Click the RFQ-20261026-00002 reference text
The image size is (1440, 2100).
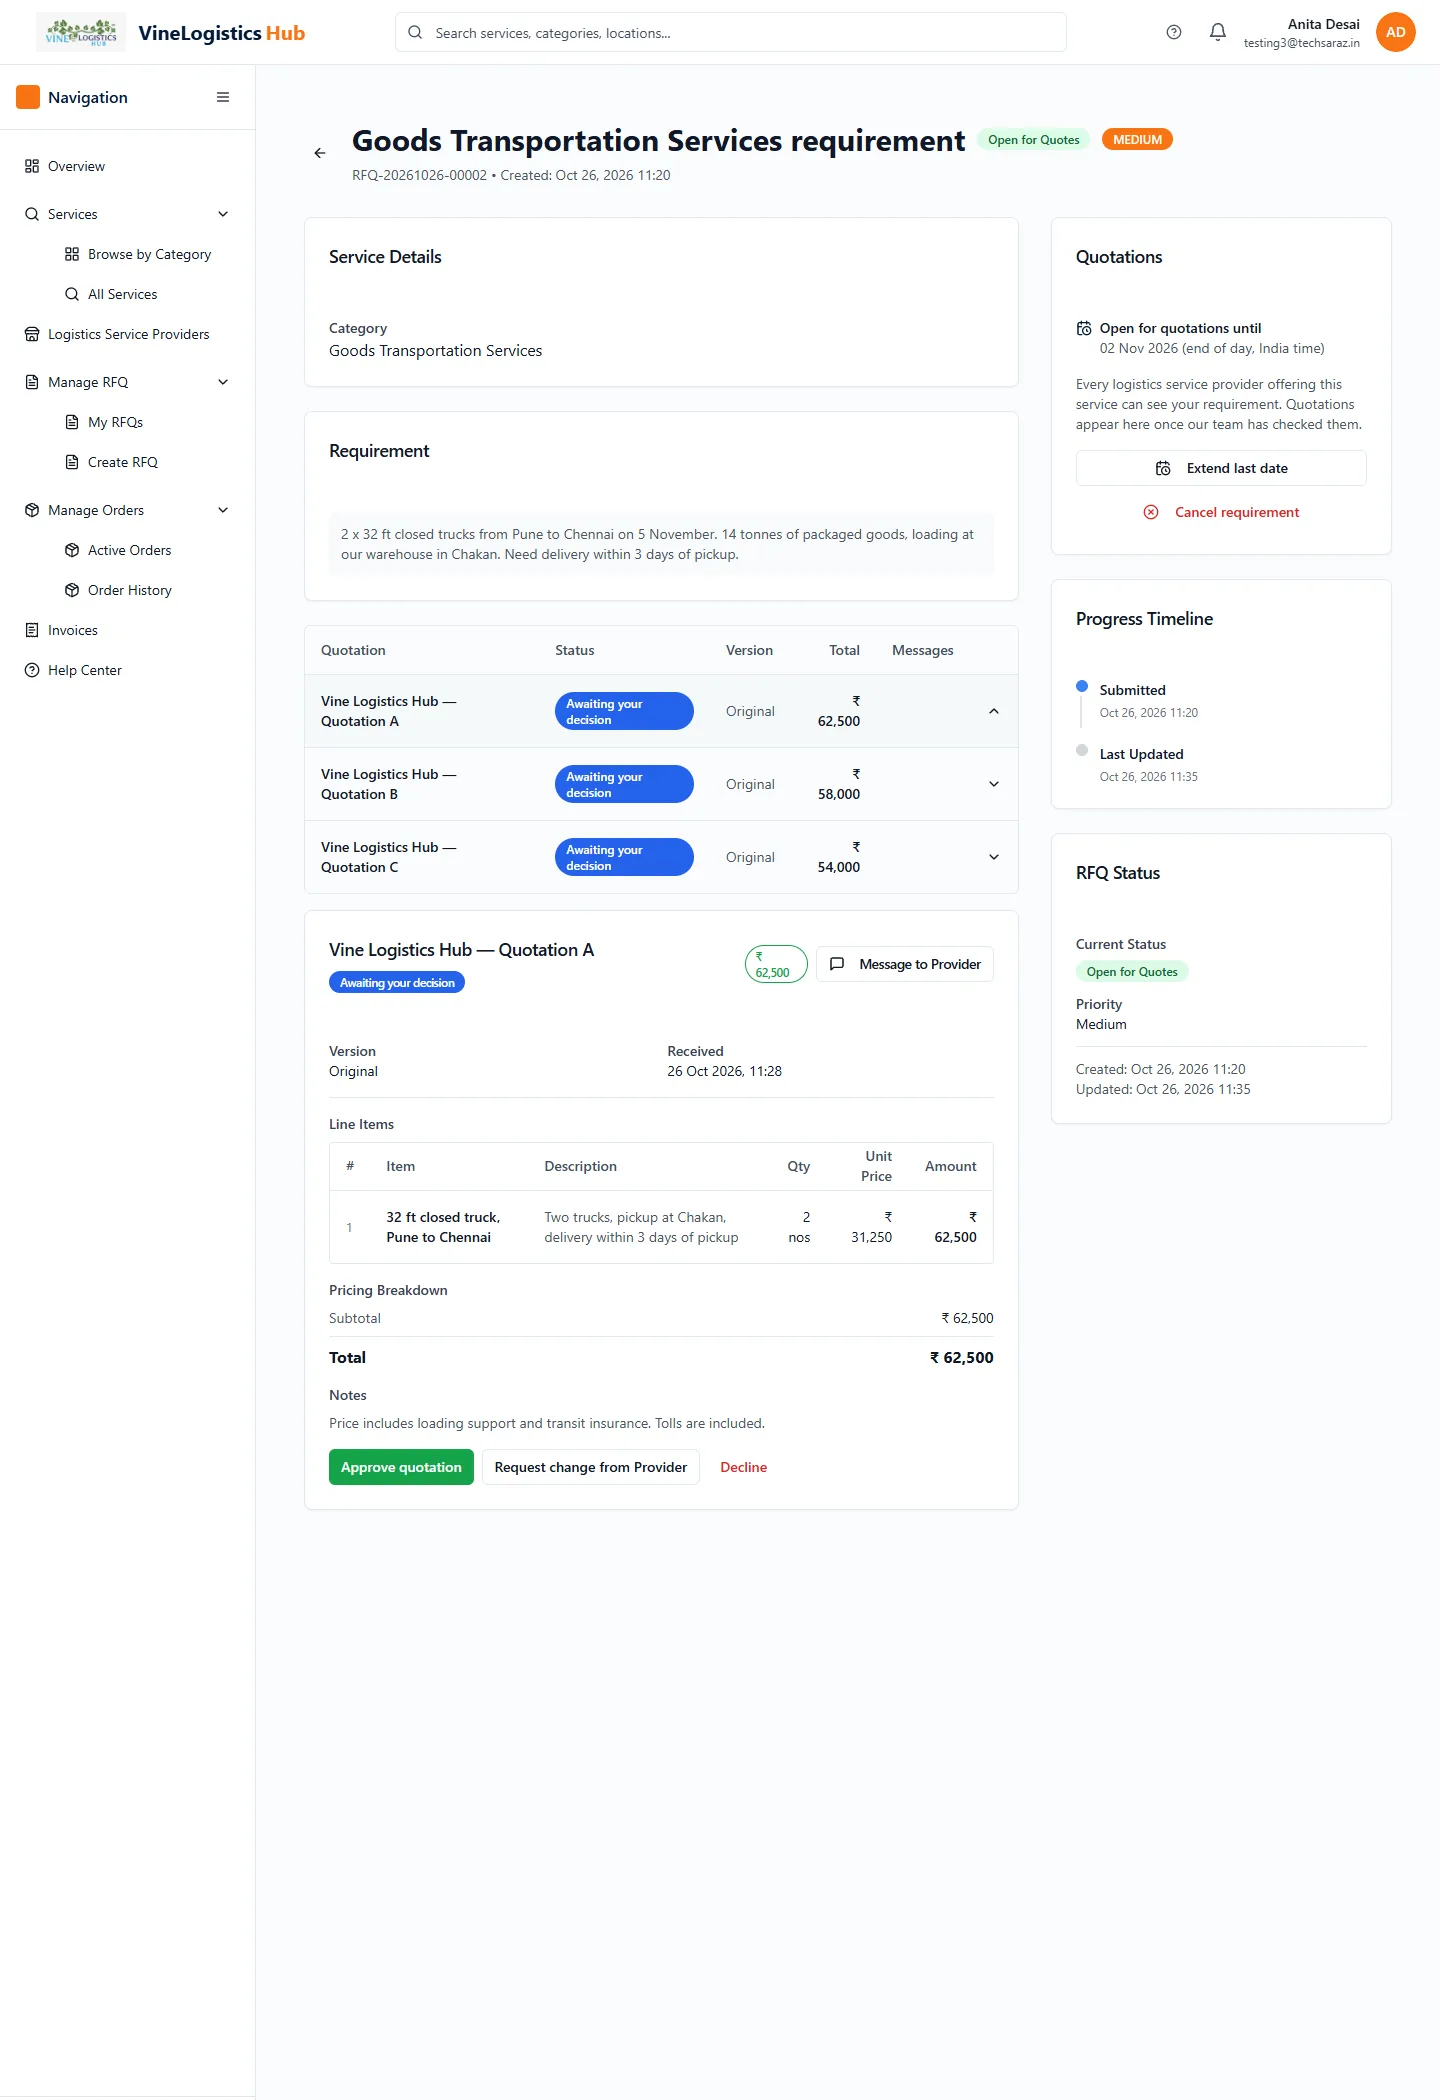point(419,175)
